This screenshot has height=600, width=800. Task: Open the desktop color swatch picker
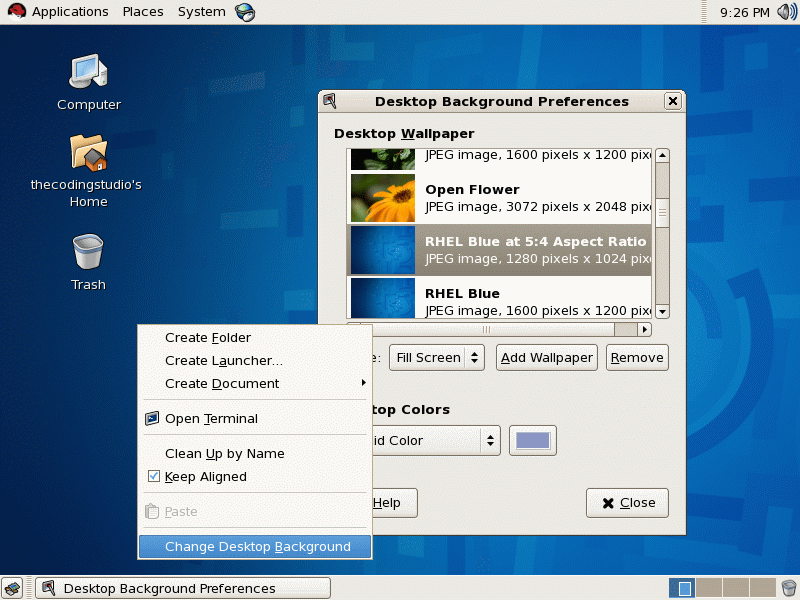(533, 440)
